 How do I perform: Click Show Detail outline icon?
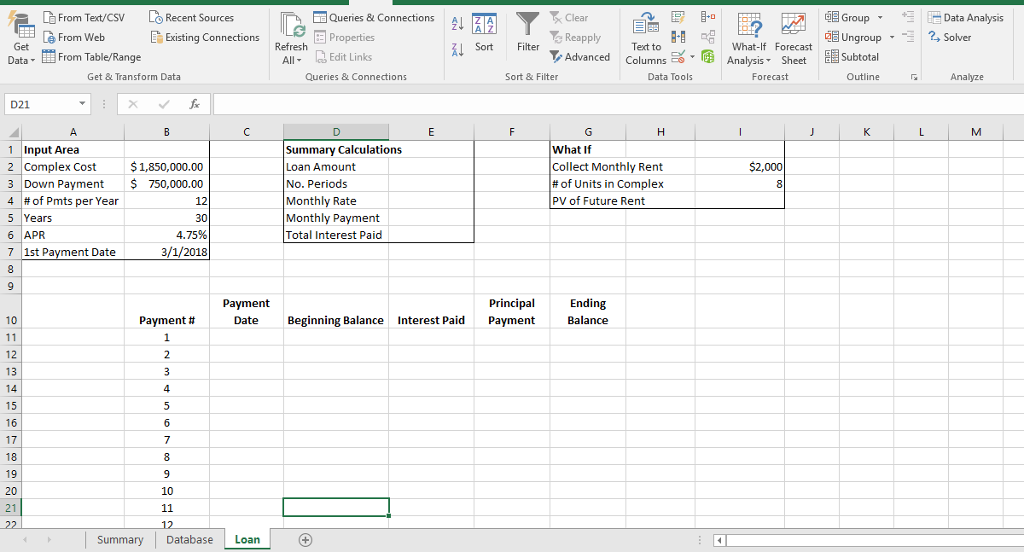(x=908, y=17)
